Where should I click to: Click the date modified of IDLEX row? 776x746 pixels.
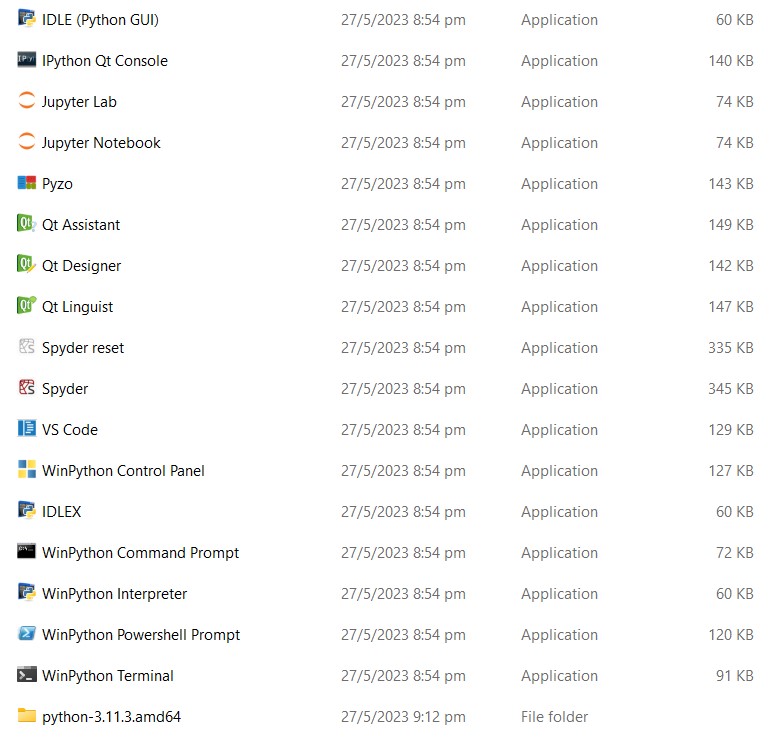click(403, 512)
